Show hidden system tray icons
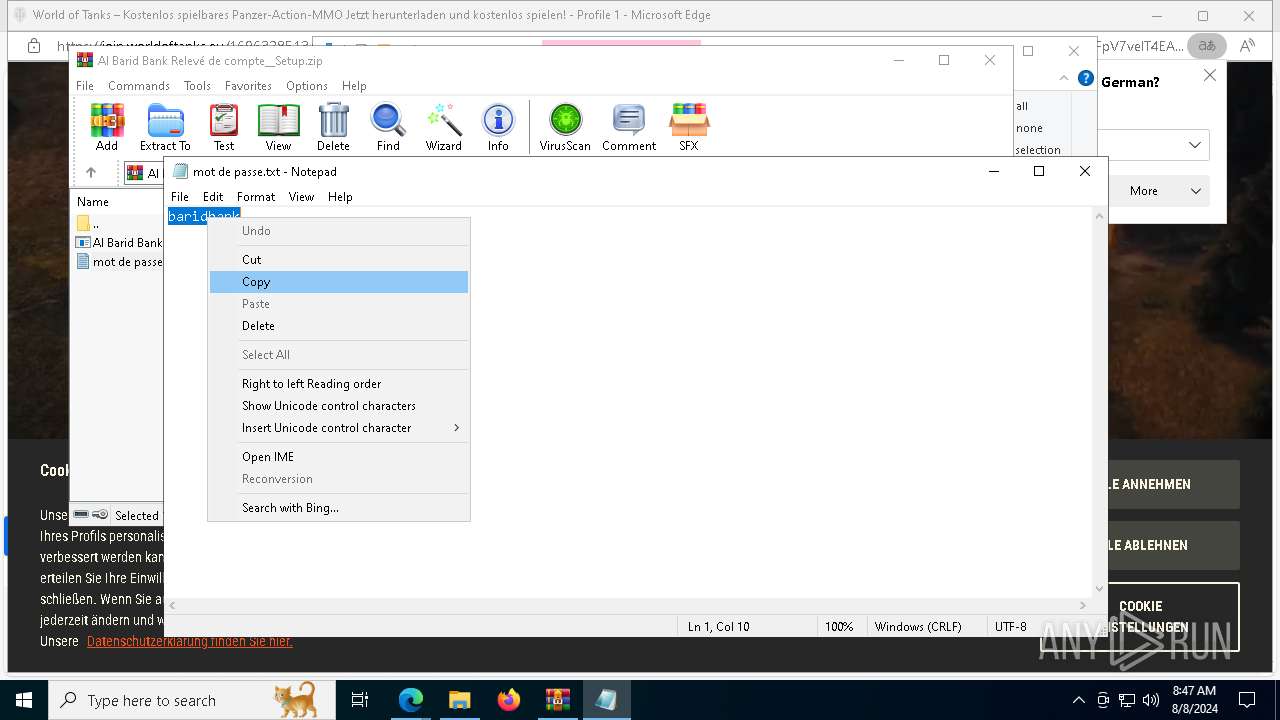Viewport: 1280px width, 720px height. click(x=1078, y=700)
